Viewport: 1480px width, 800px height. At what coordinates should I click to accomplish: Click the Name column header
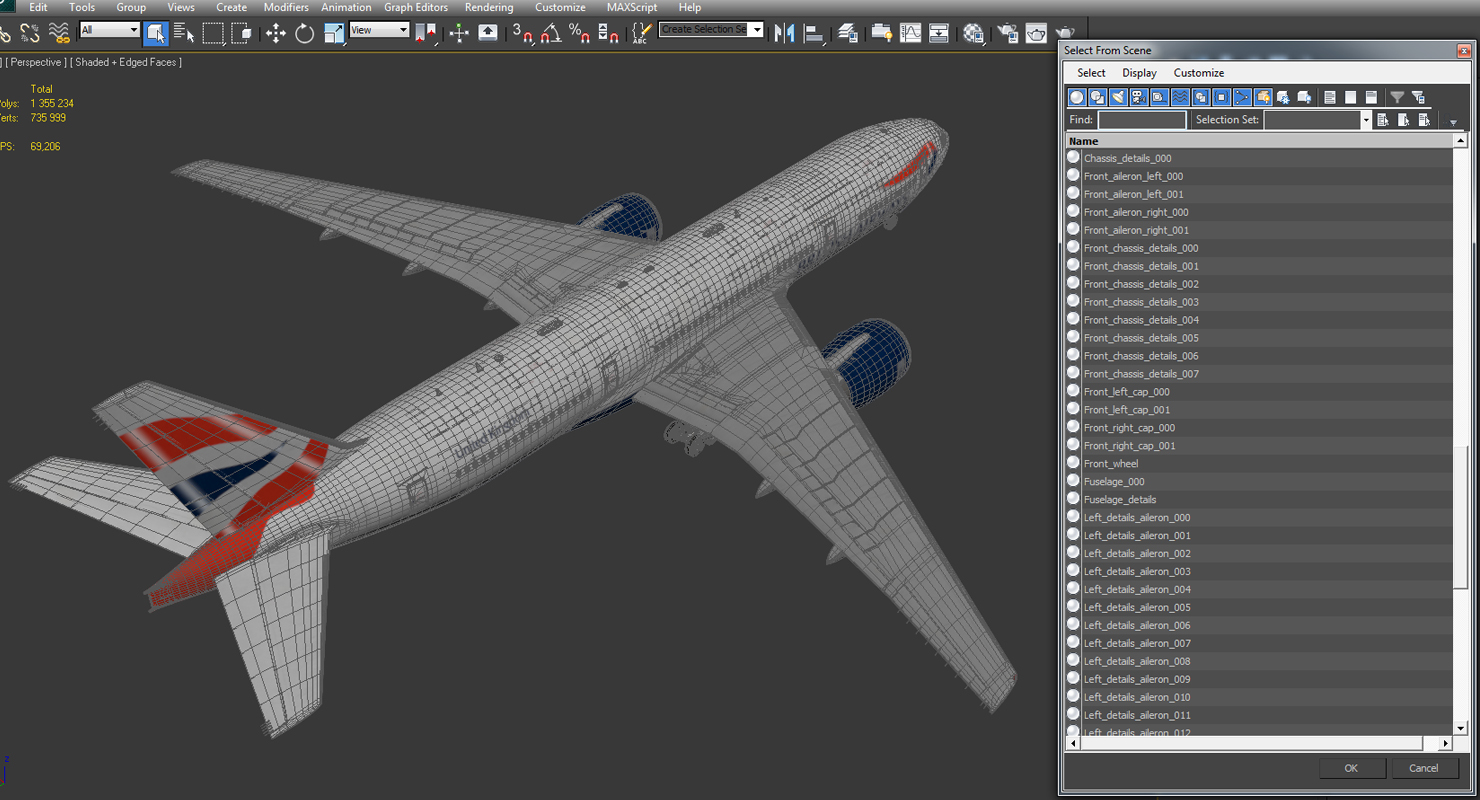[x=1259, y=141]
